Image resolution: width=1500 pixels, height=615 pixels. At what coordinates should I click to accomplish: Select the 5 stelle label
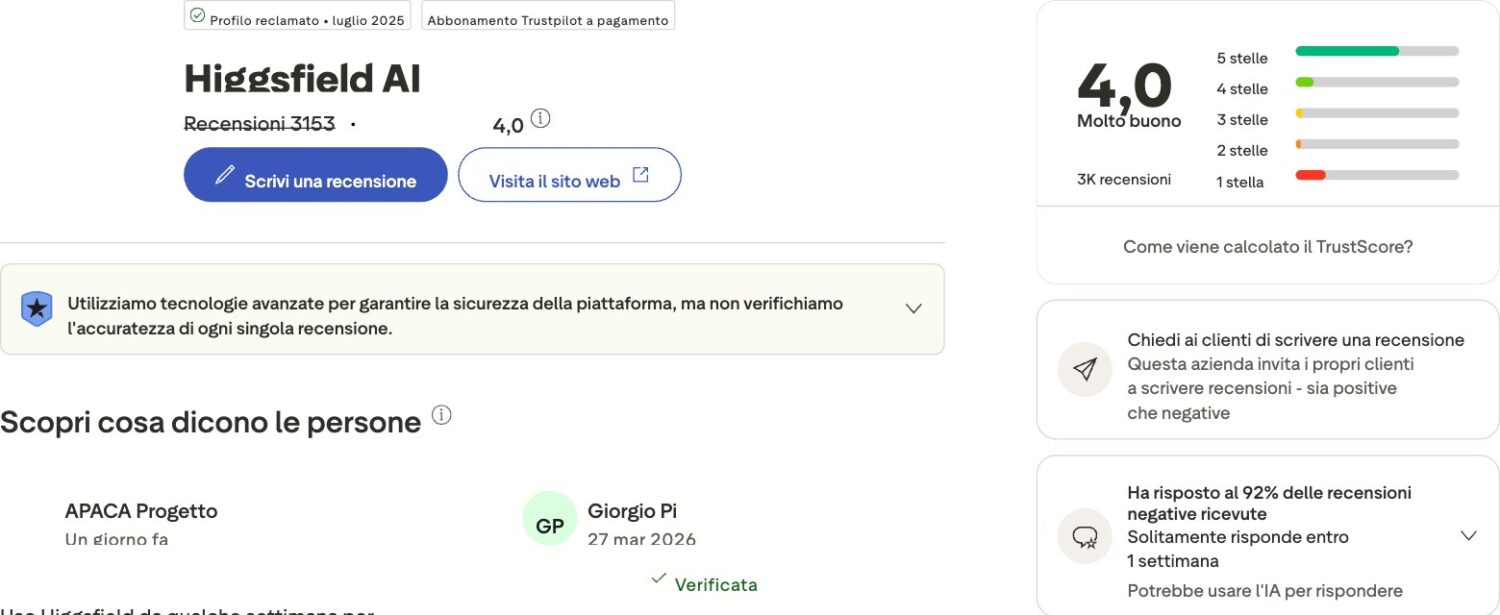(x=1242, y=58)
